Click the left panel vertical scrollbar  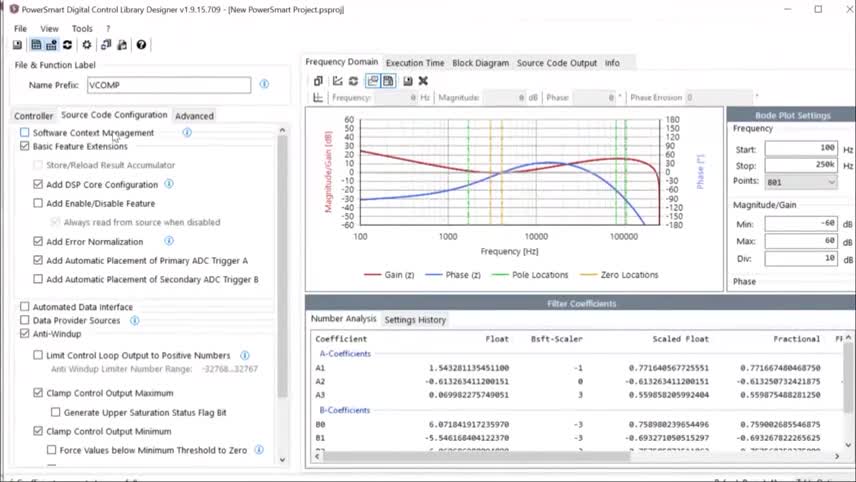click(282, 250)
